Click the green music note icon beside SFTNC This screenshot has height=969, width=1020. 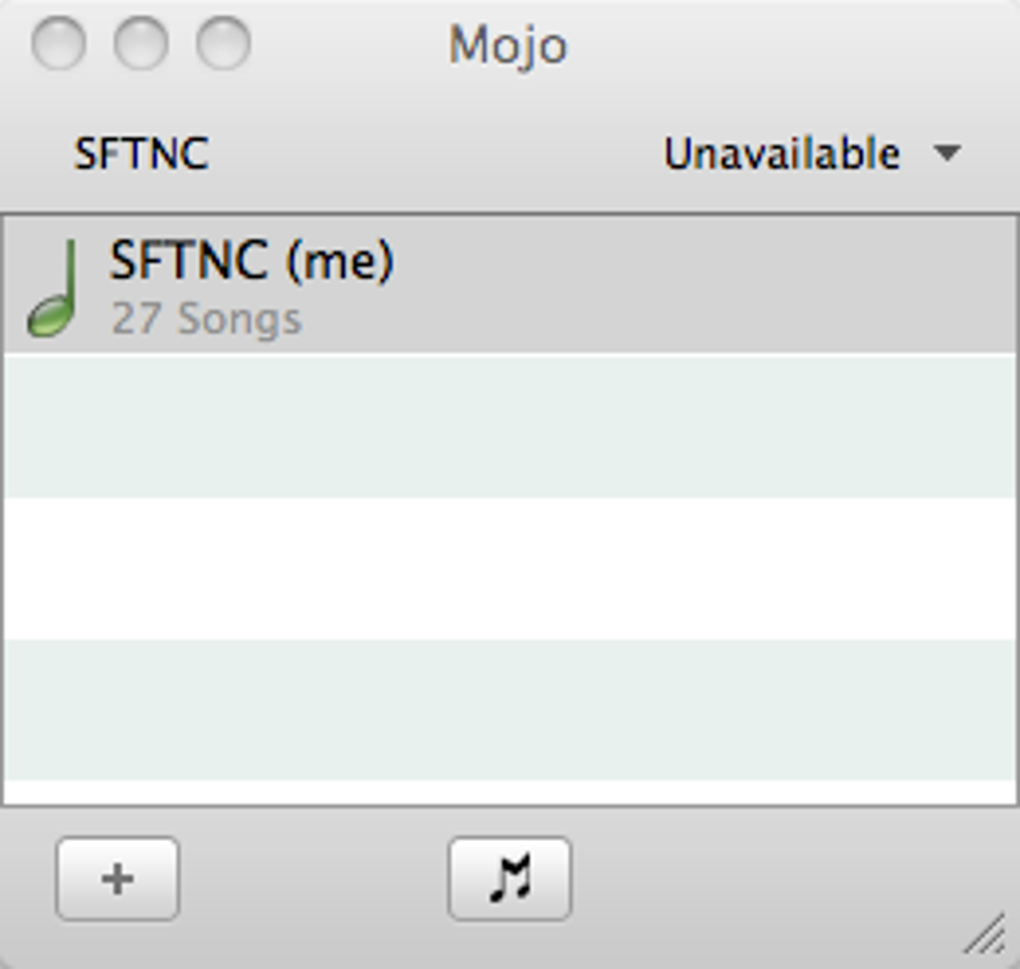click(x=53, y=289)
